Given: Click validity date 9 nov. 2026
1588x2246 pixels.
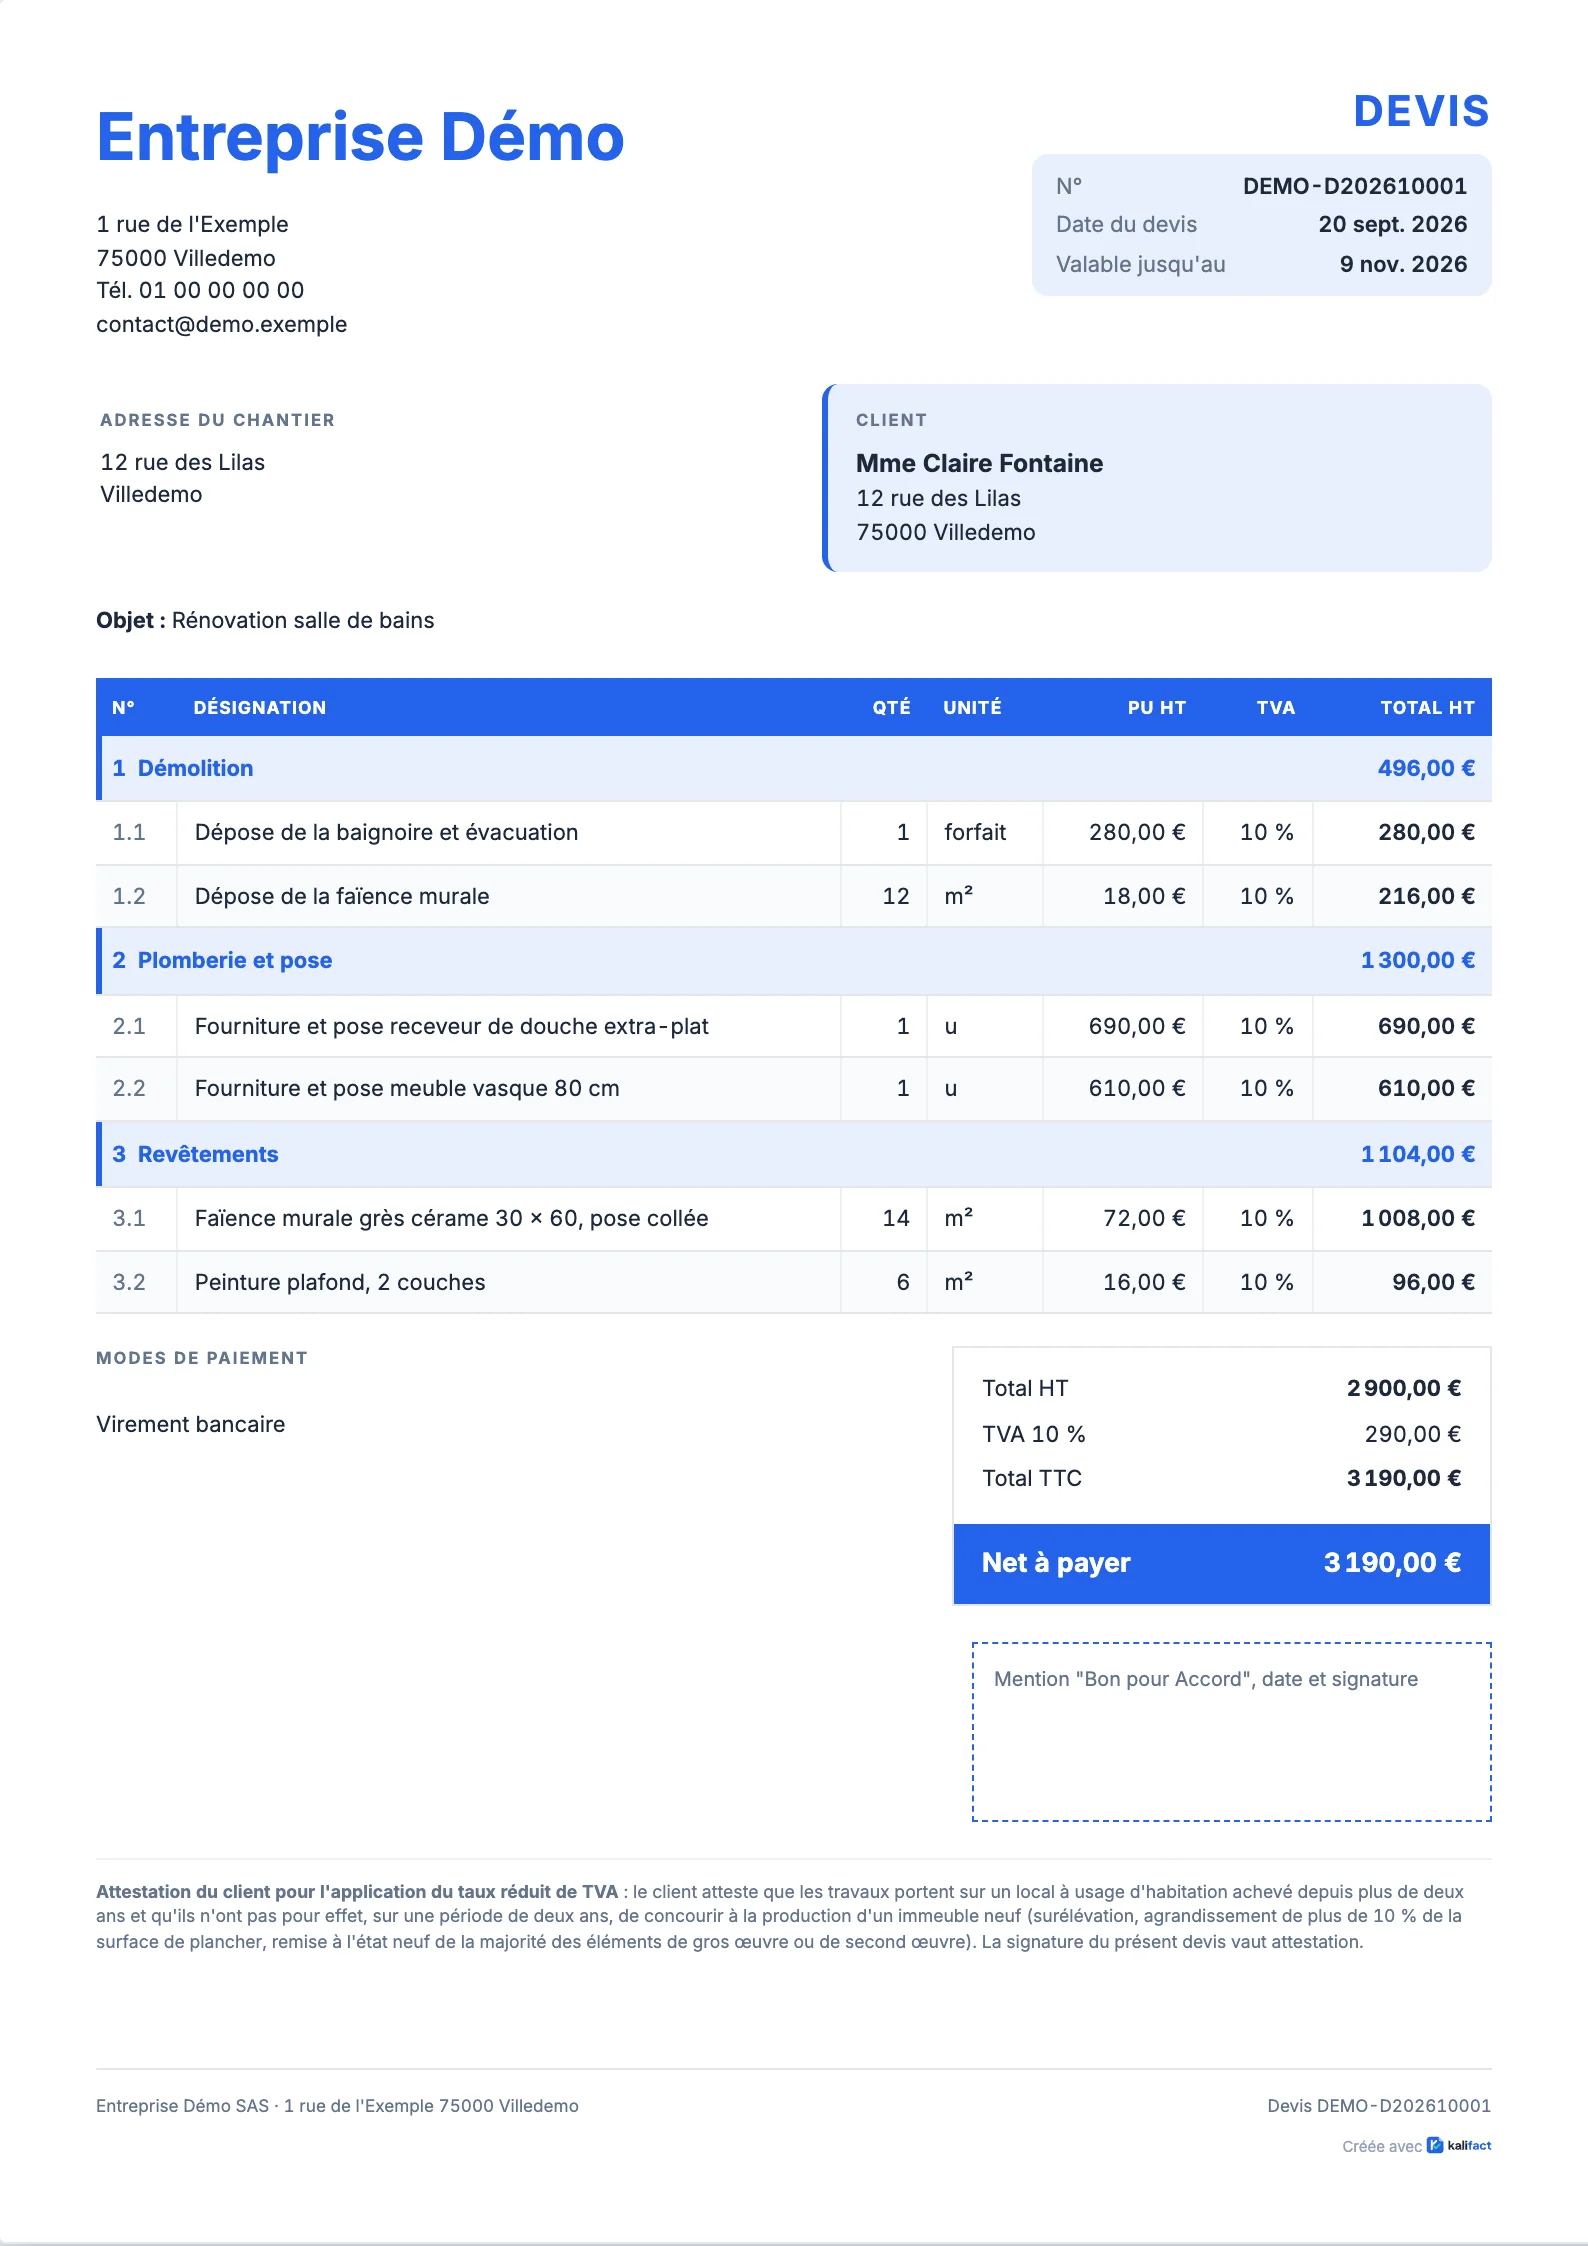Looking at the screenshot, I should [1403, 264].
